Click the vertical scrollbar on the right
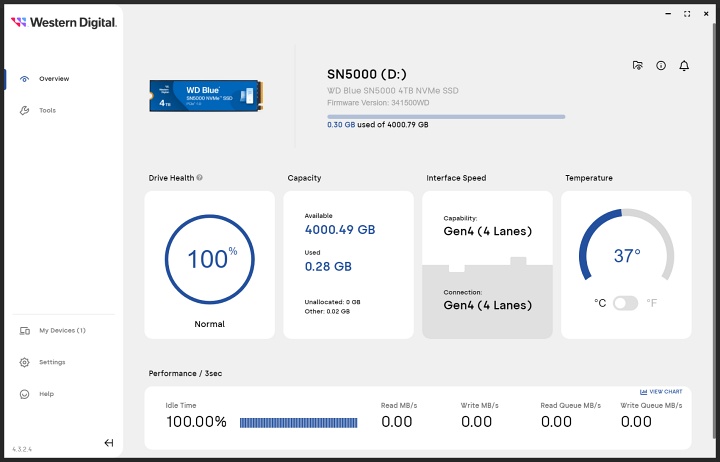This screenshot has height=462, width=720. (x=714, y=230)
